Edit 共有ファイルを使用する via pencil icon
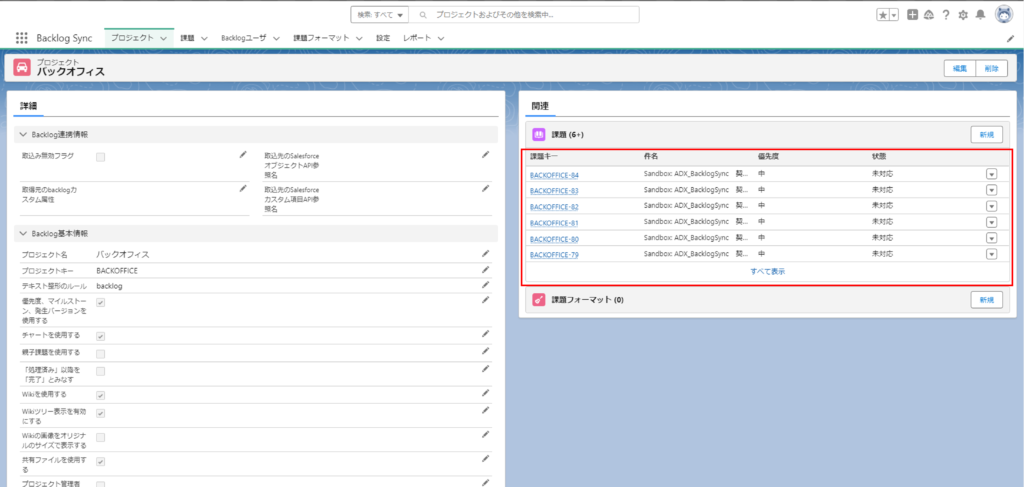 pos(485,459)
